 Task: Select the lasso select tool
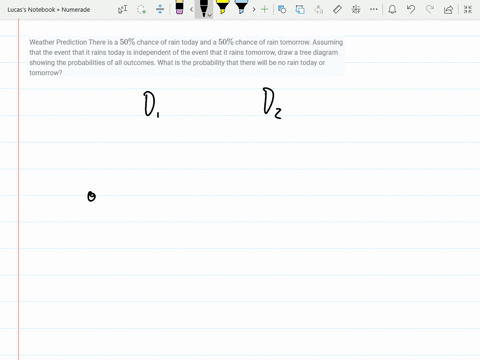[x=141, y=9]
